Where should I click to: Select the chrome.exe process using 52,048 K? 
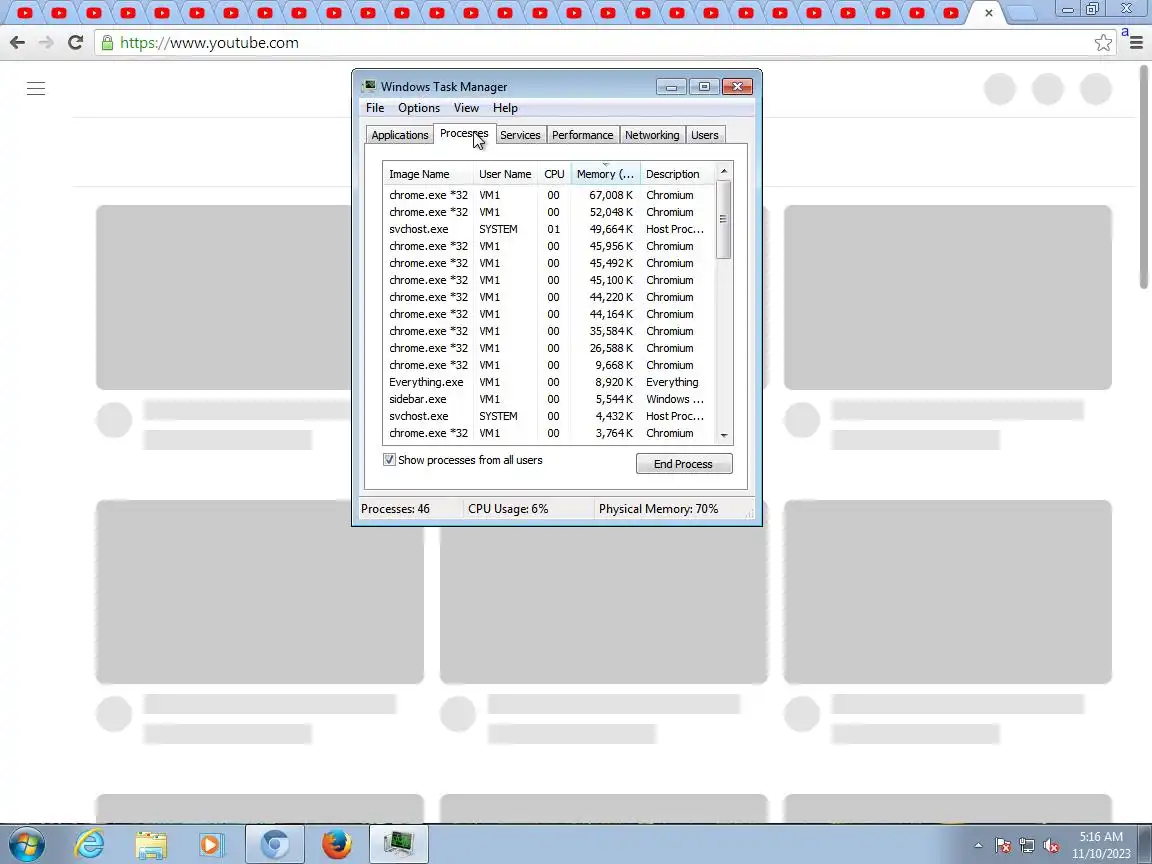point(549,212)
